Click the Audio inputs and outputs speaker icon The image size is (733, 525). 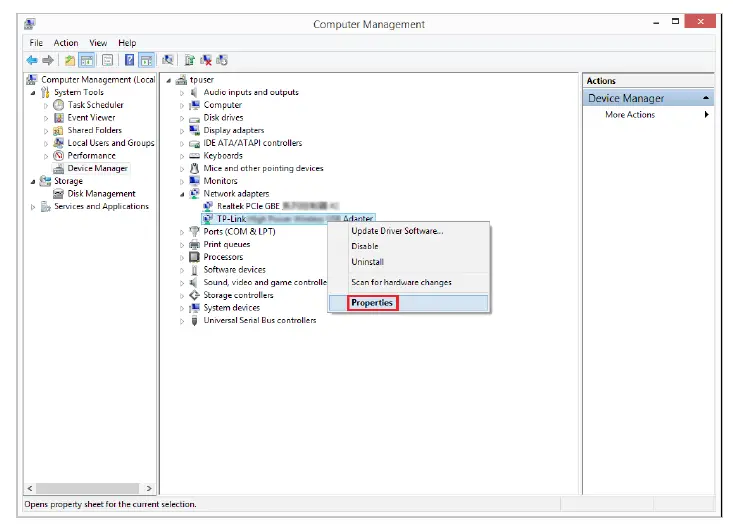click(194, 92)
